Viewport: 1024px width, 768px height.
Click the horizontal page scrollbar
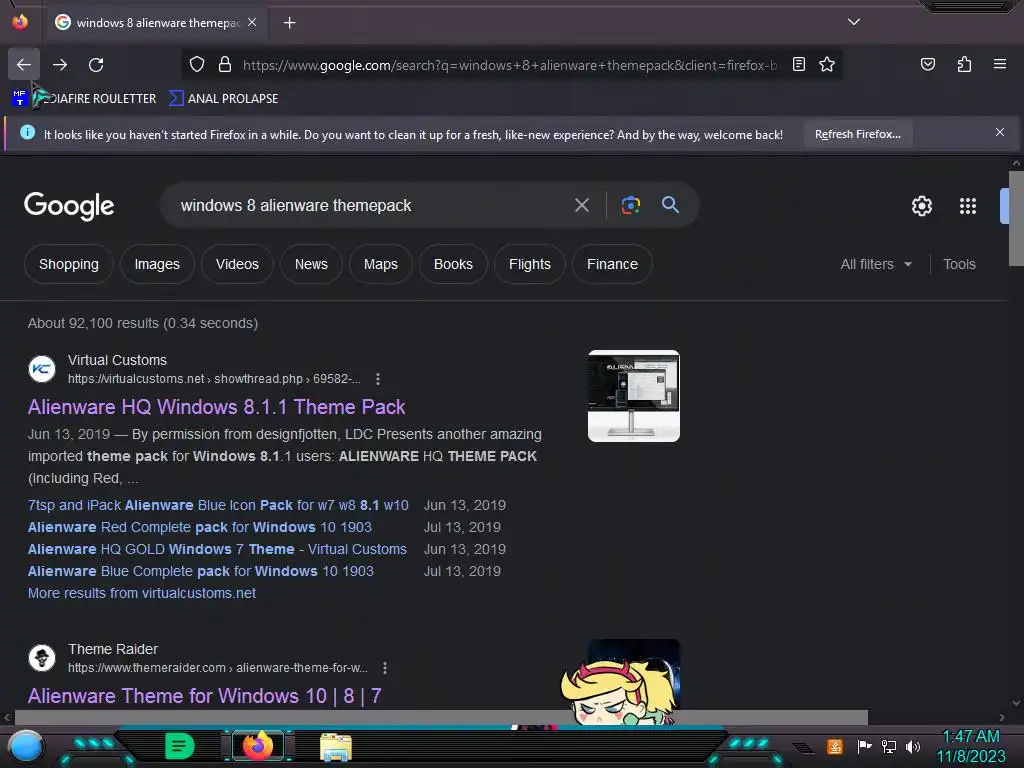pos(441,717)
